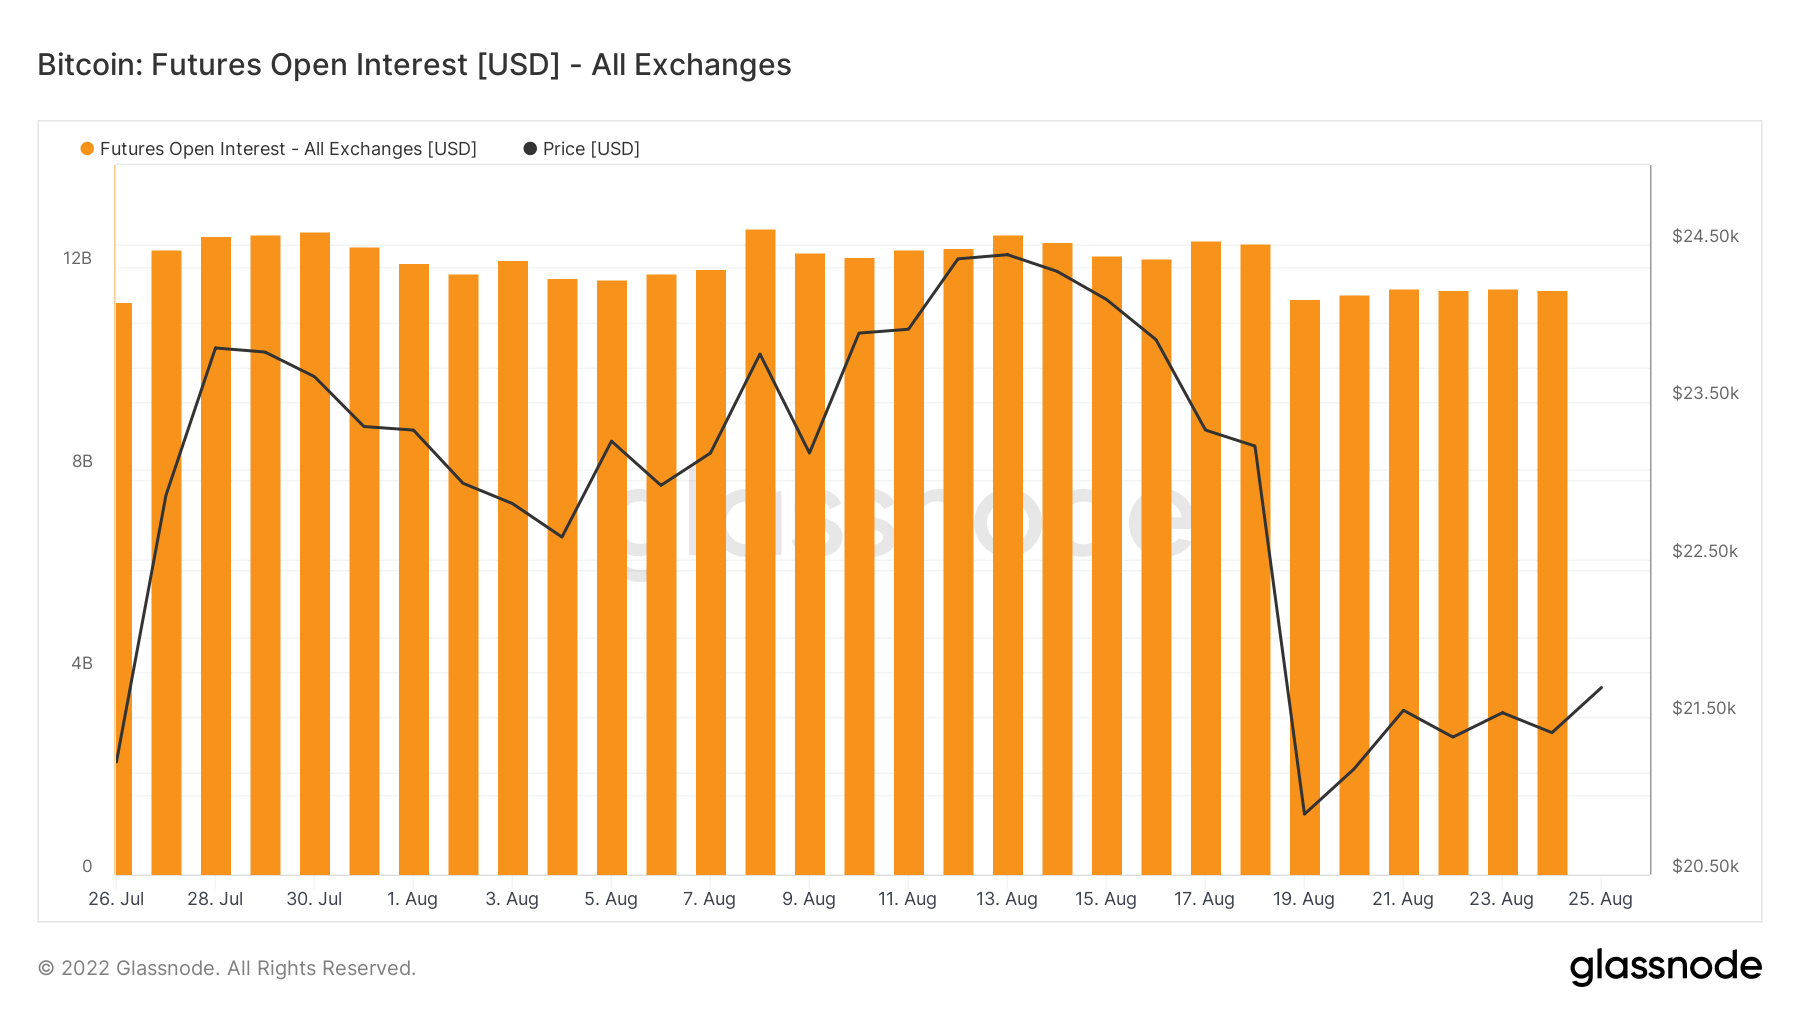Click the 1. Aug date label on x-axis
The image size is (1800, 1013).
(412, 899)
